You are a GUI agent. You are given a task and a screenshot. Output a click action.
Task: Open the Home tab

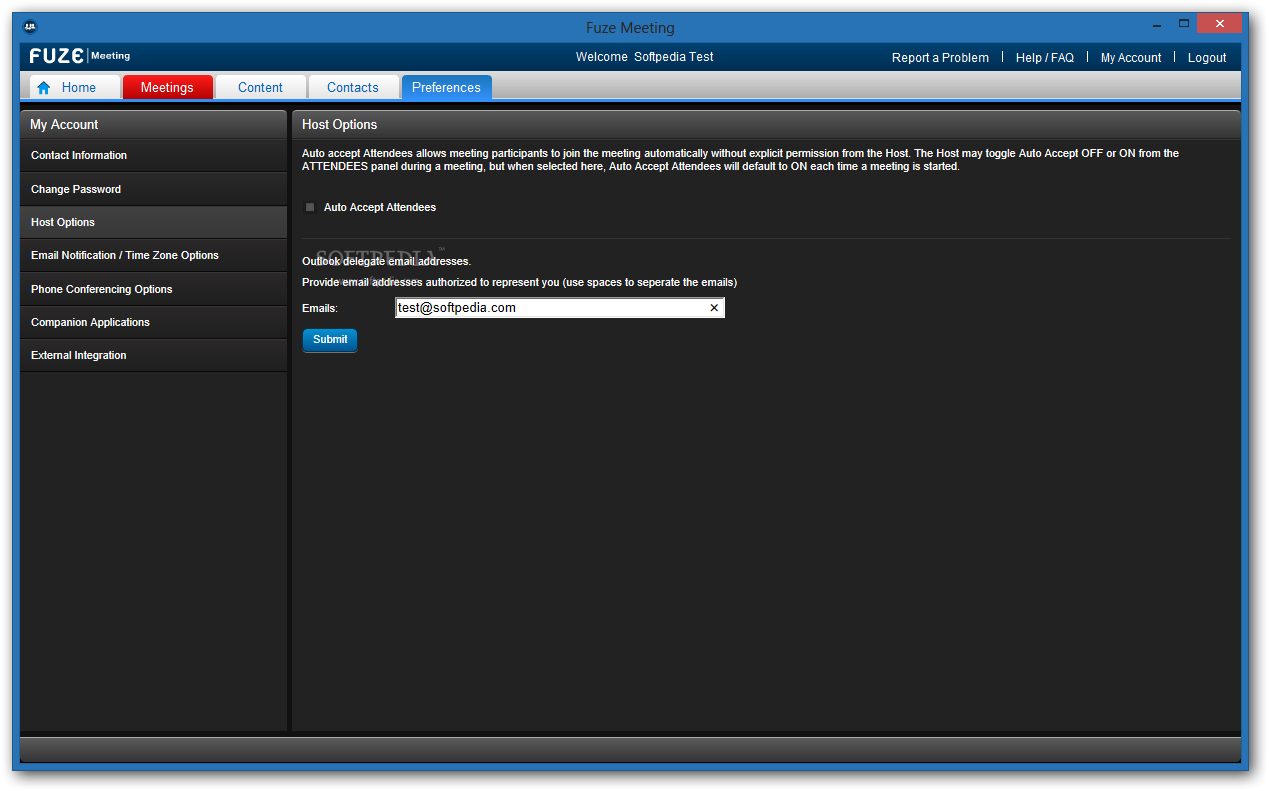[x=75, y=88]
